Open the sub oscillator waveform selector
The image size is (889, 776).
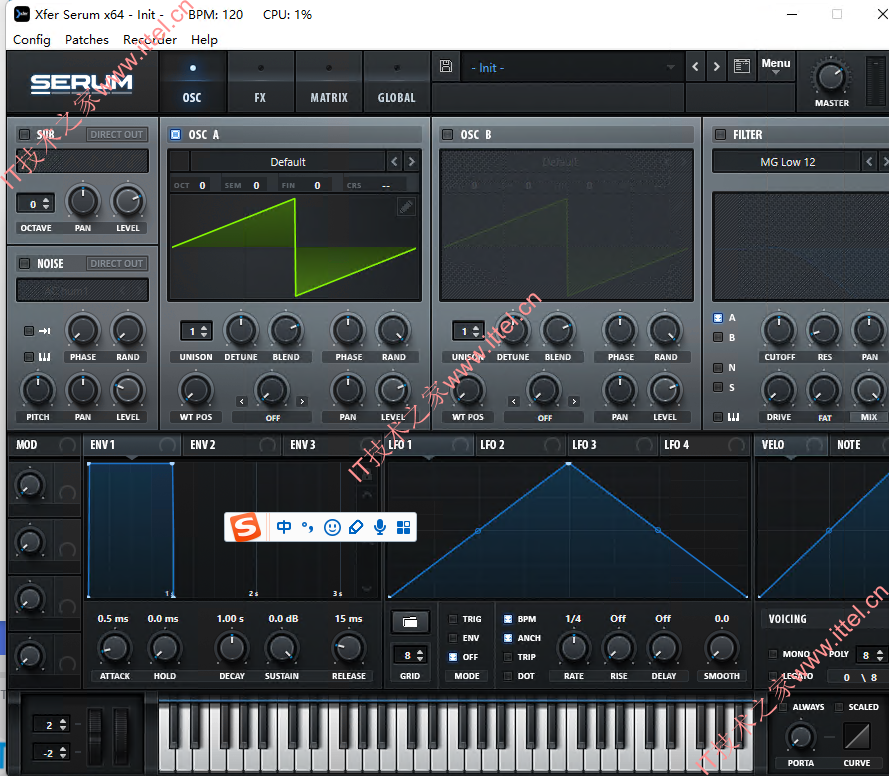pos(83,161)
